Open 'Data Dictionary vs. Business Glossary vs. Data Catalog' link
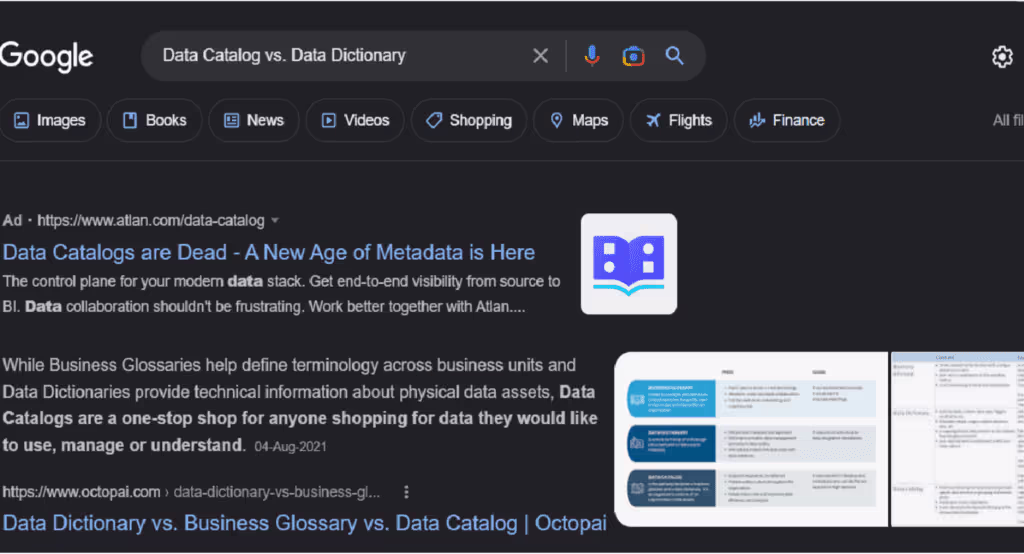Viewport: 1024px width, 554px height. coord(304,523)
